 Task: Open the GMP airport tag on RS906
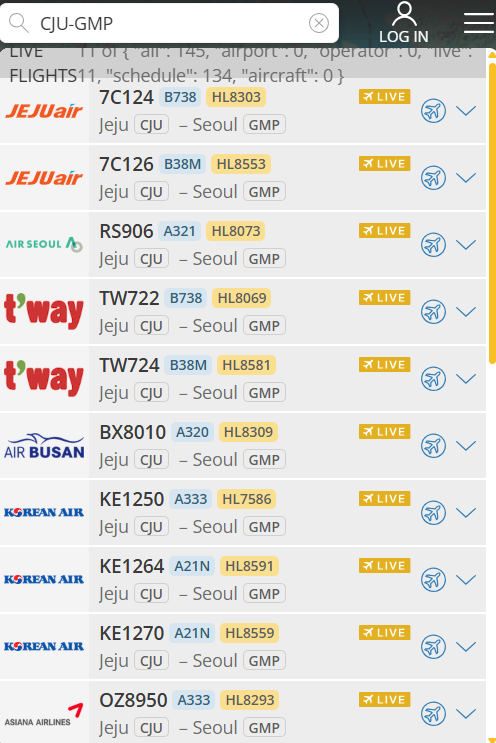click(x=264, y=259)
